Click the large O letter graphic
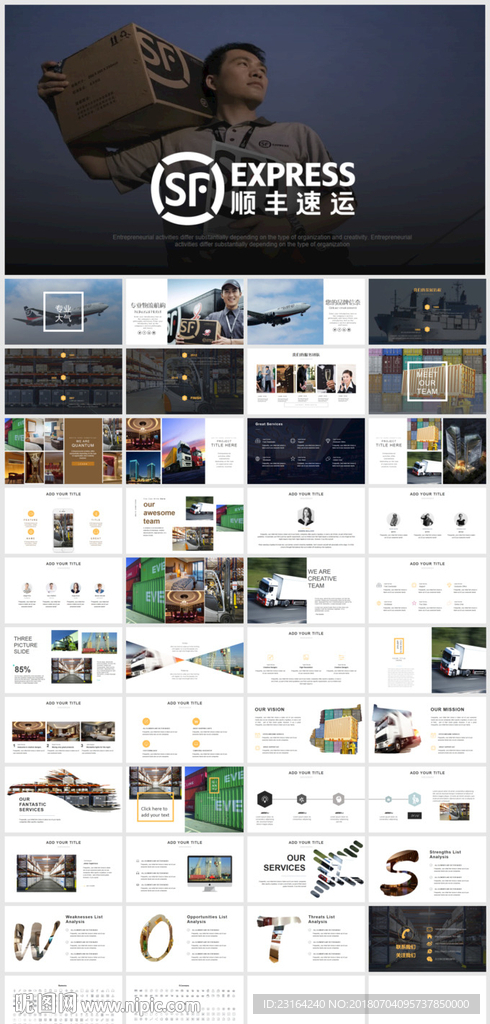This screenshot has width=490, height=1024. click(157, 940)
